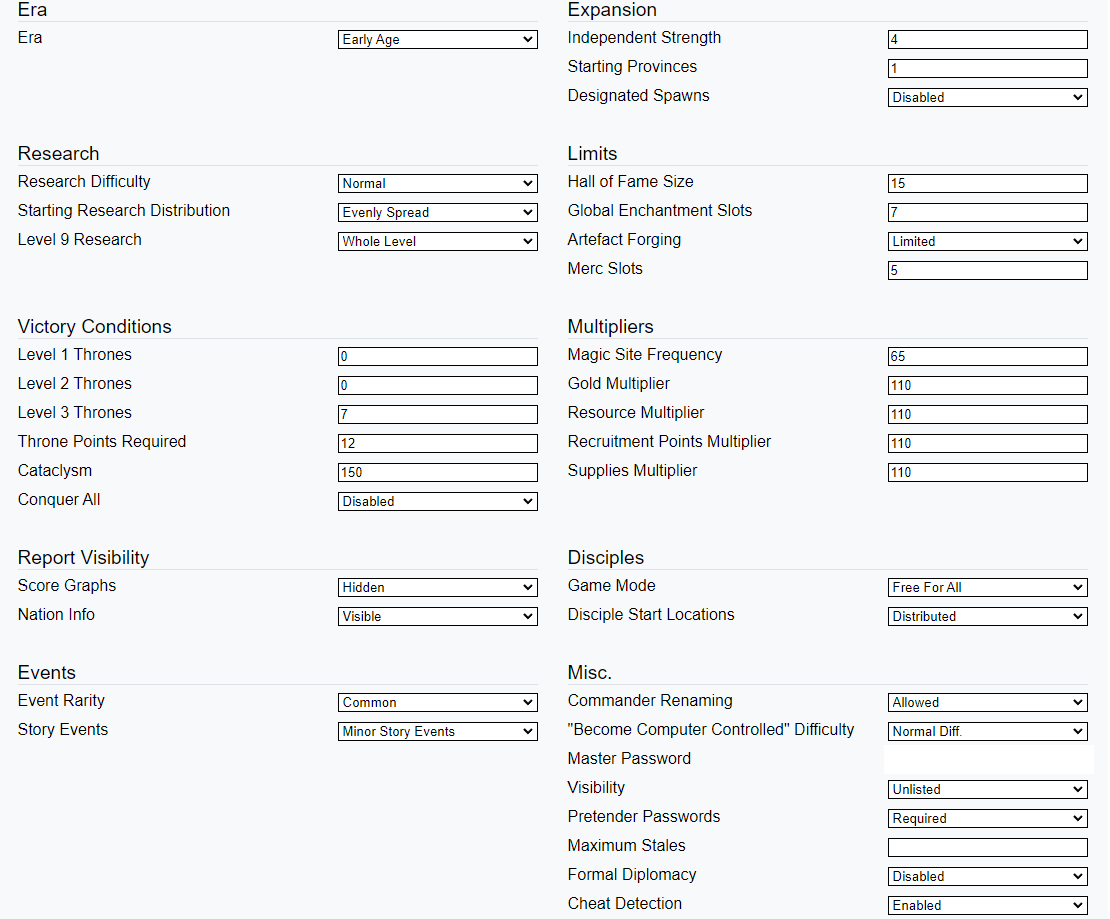Expand the Artefact Forging dropdown
1110x919 pixels.
point(988,241)
